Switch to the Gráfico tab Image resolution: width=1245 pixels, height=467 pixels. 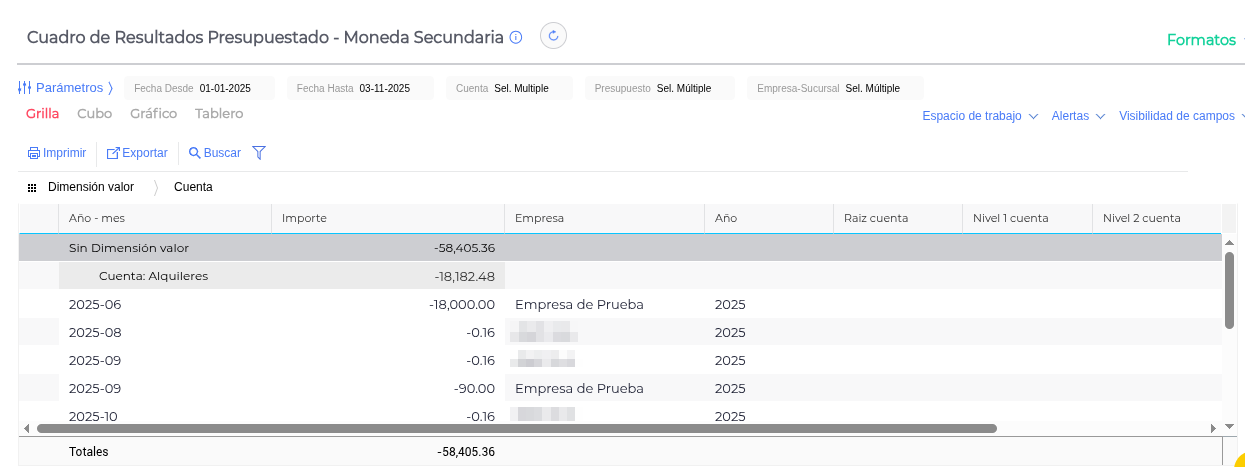[153, 114]
